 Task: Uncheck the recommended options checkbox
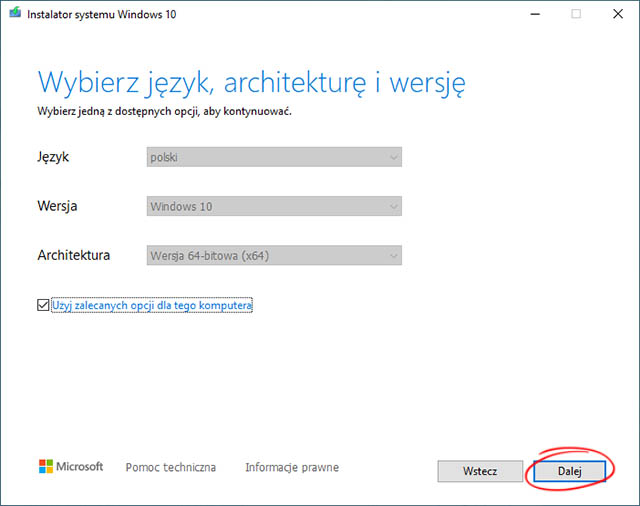point(43,305)
